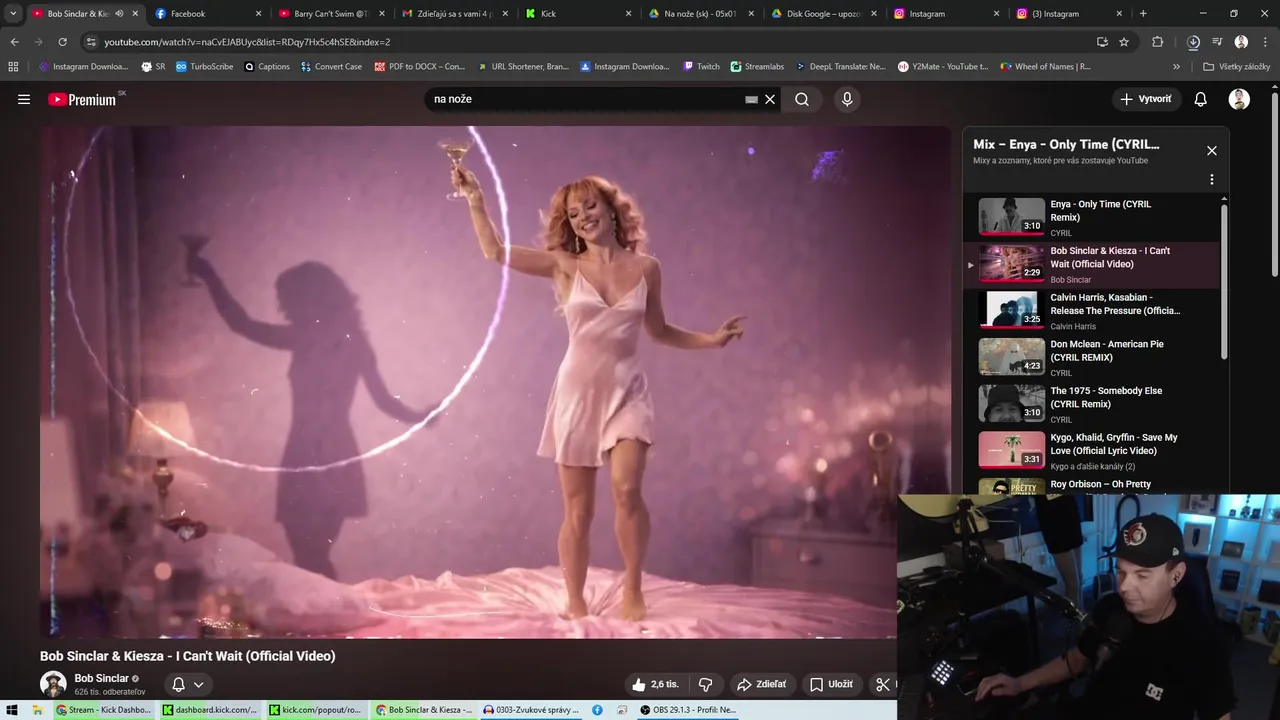Viewport: 1280px width, 720px height.
Task: Switch to the Facebook tab
Action: pyautogui.click(x=208, y=14)
